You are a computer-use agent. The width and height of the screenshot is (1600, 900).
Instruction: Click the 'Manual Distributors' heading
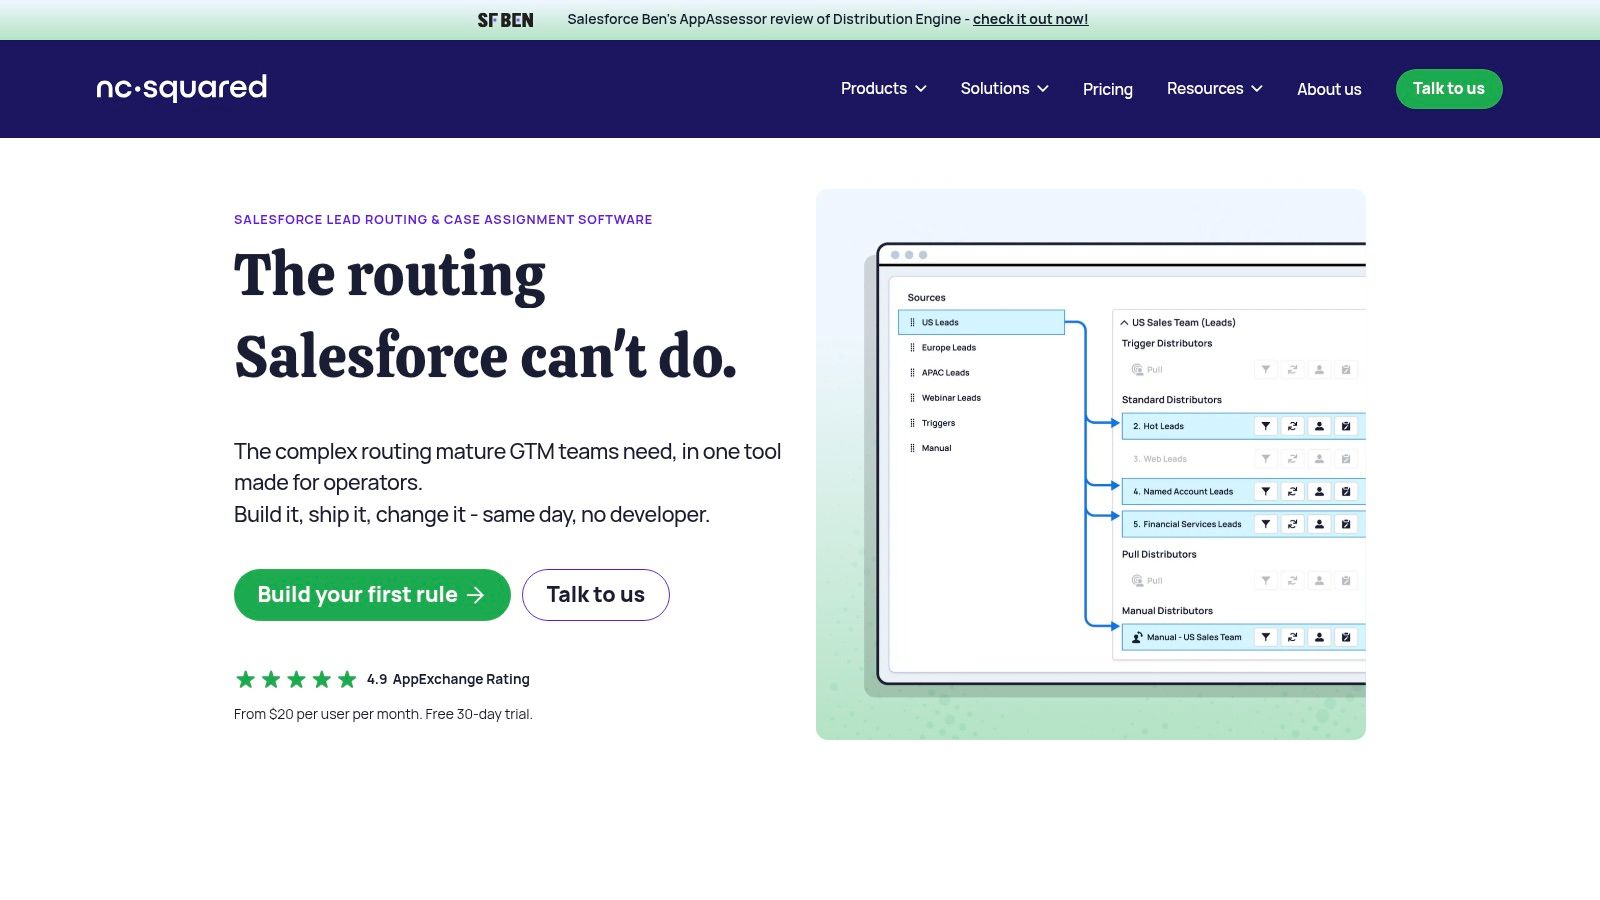pyautogui.click(x=1167, y=611)
